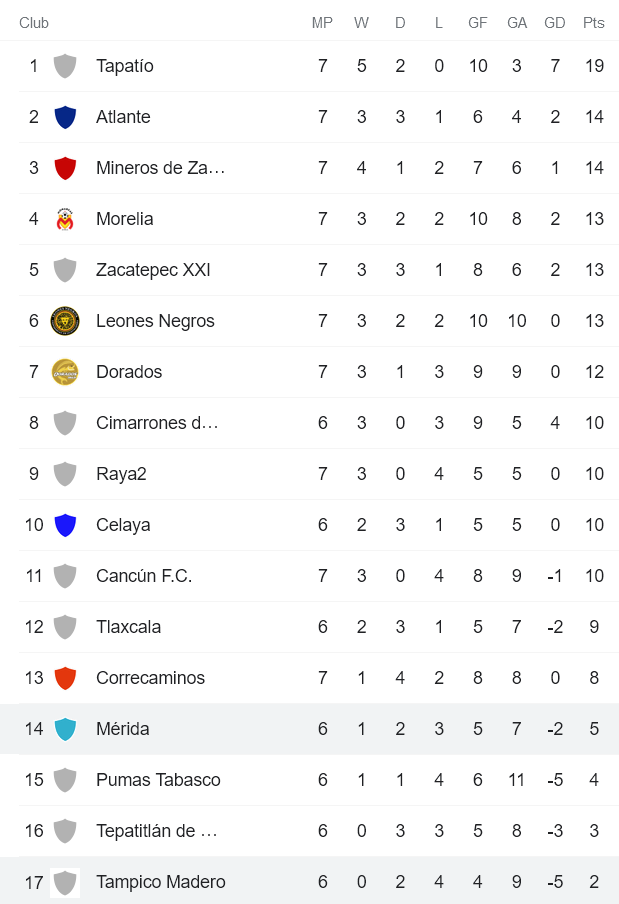
Task: Click the Dorados team logo
Action: pyautogui.click(x=65, y=372)
